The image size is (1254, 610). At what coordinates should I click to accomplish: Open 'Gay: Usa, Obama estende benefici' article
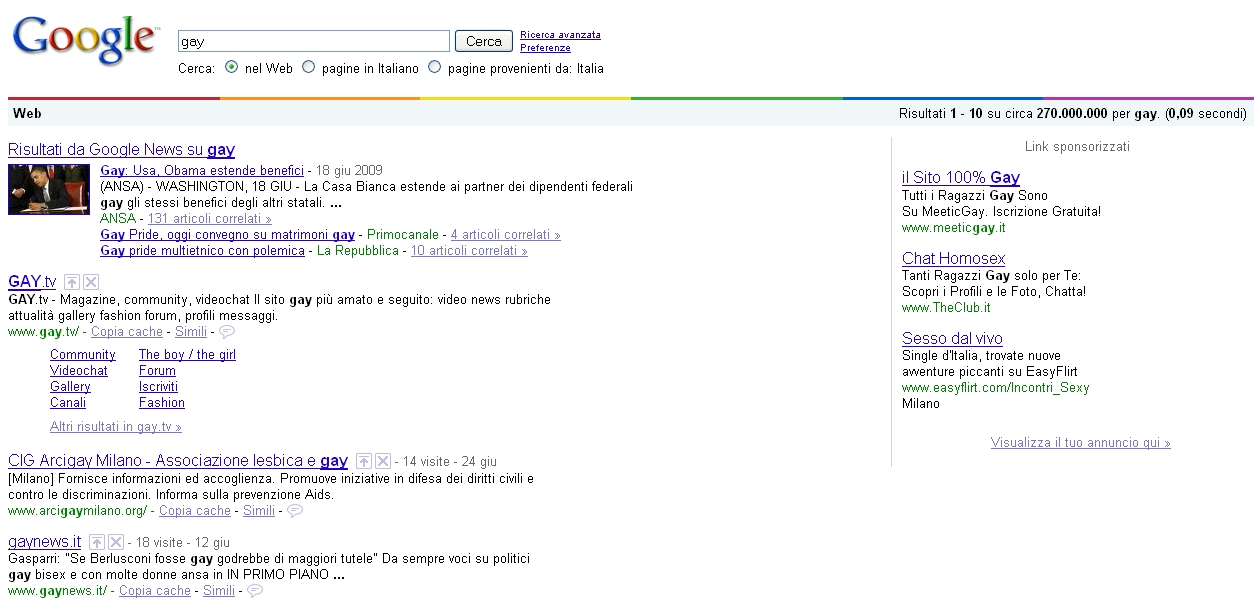(x=202, y=171)
